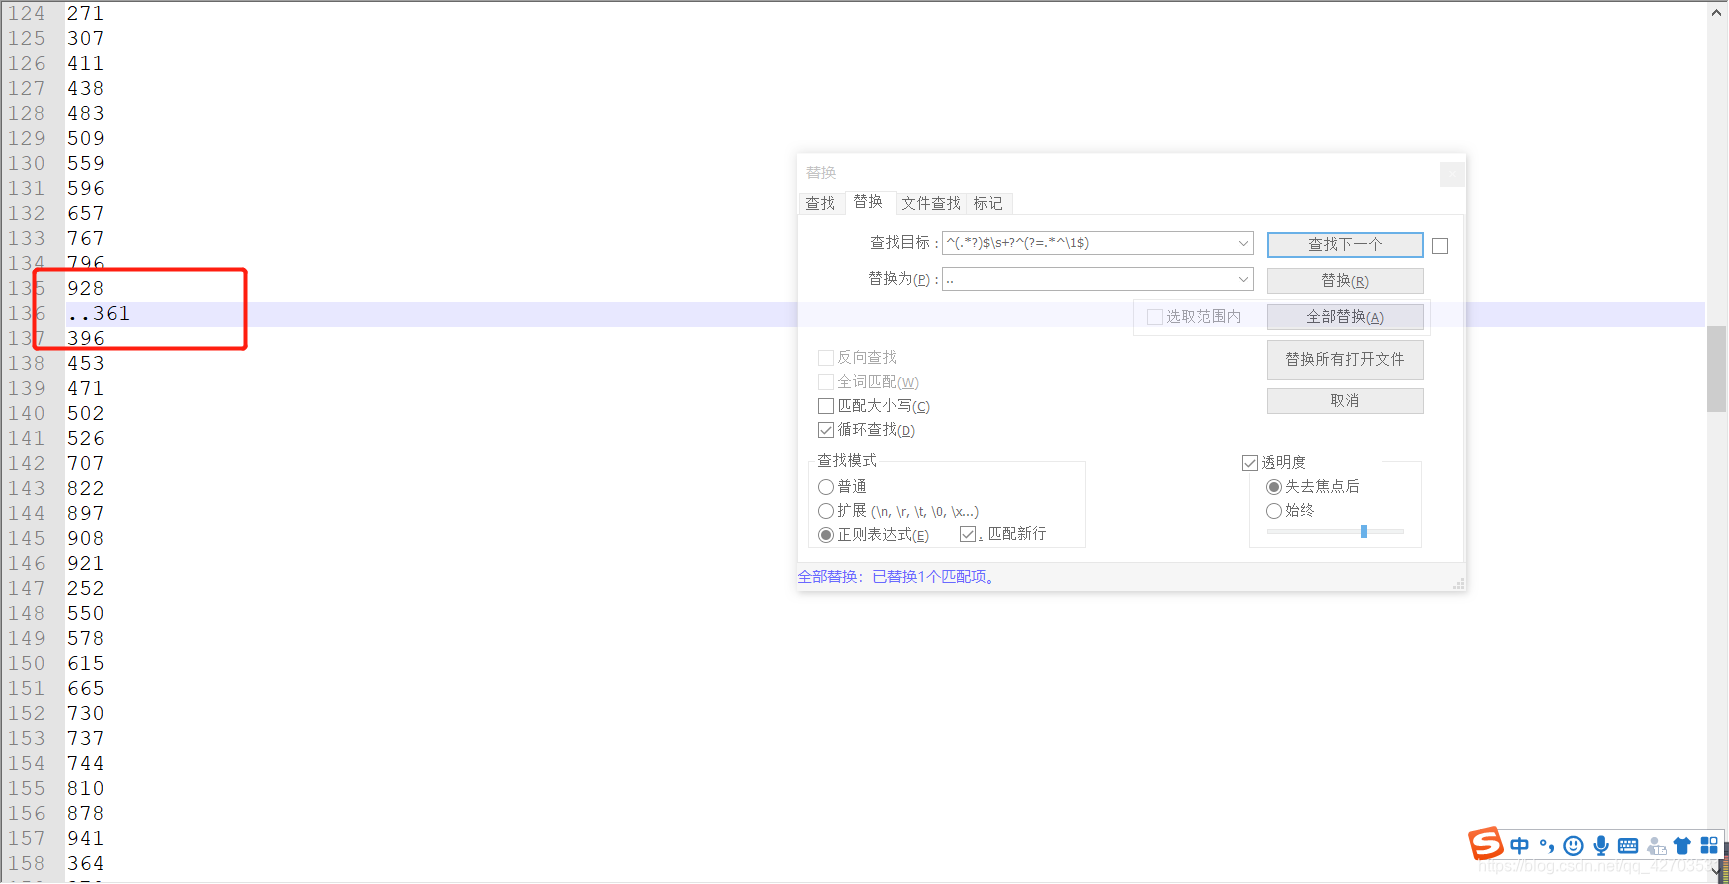The width and height of the screenshot is (1729, 884).
Task: Click the text '941' on line 157
Action: (86, 839)
